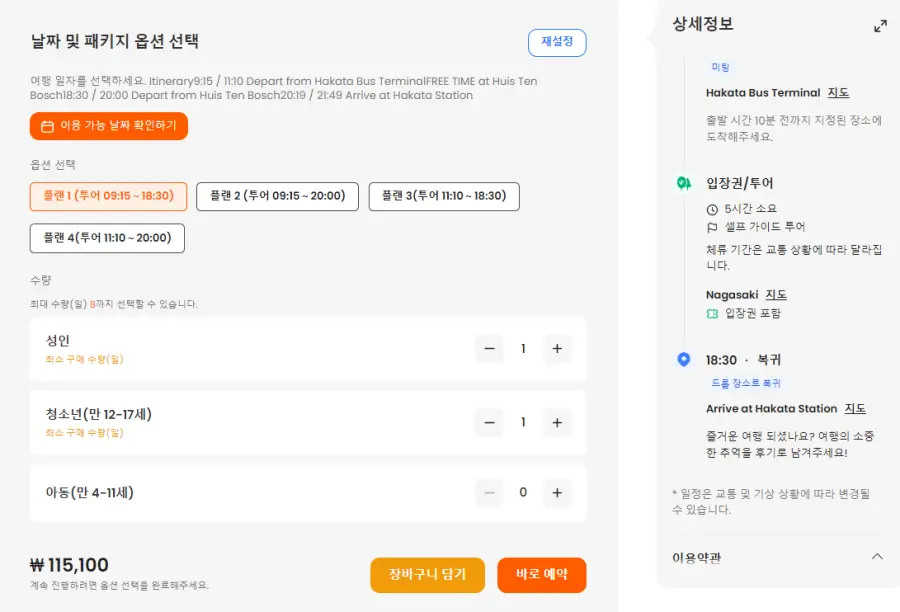Open 지도 link next to Nagasaki
Viewport: 900px width, 612px height.
[775, 295]
